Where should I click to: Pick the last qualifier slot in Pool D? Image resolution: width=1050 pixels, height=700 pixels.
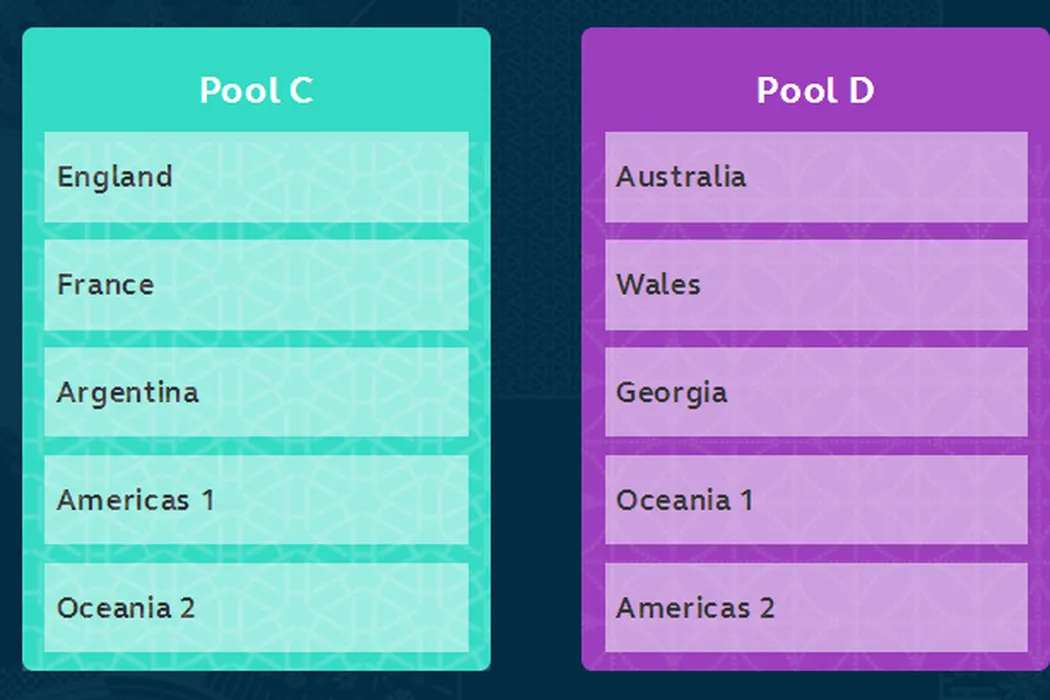[x=816, y=607]
